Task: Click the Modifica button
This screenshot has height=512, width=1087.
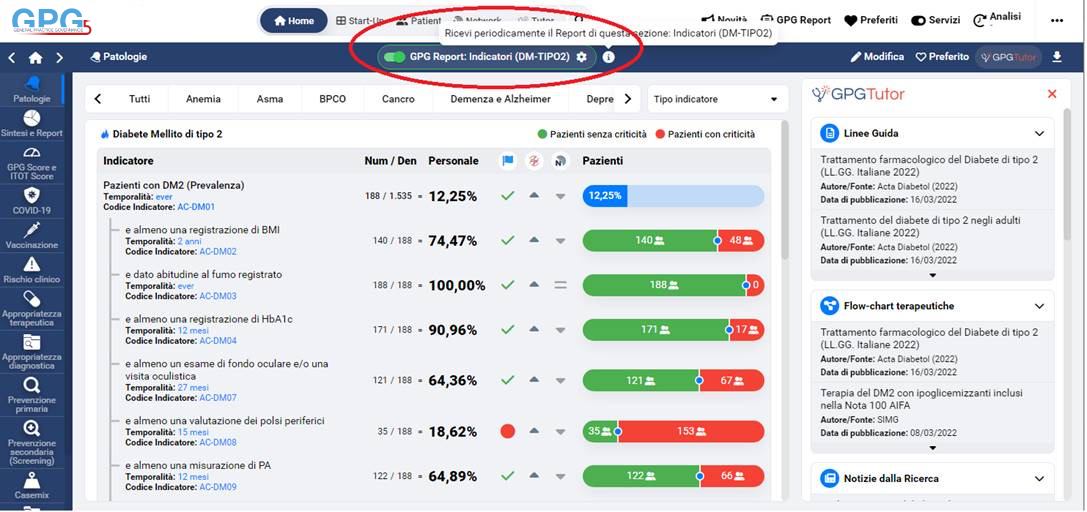Action: 877,57
